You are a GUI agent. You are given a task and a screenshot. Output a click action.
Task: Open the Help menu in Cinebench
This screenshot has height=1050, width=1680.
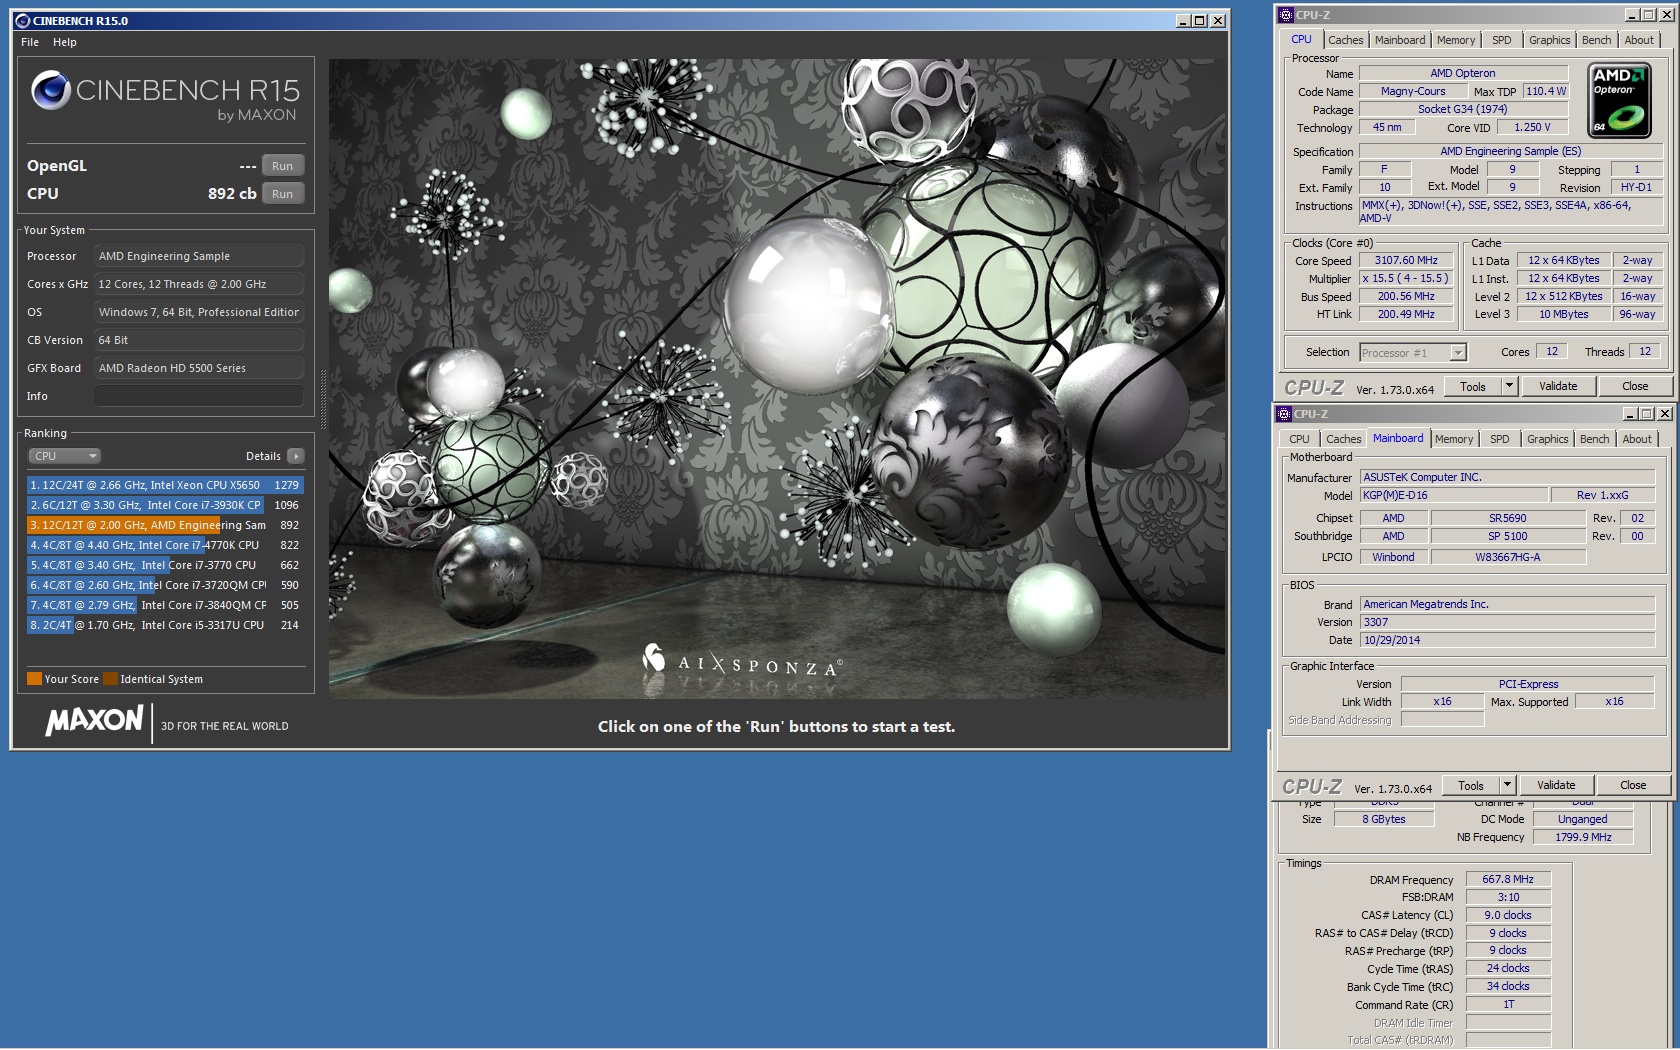(65, 42)
